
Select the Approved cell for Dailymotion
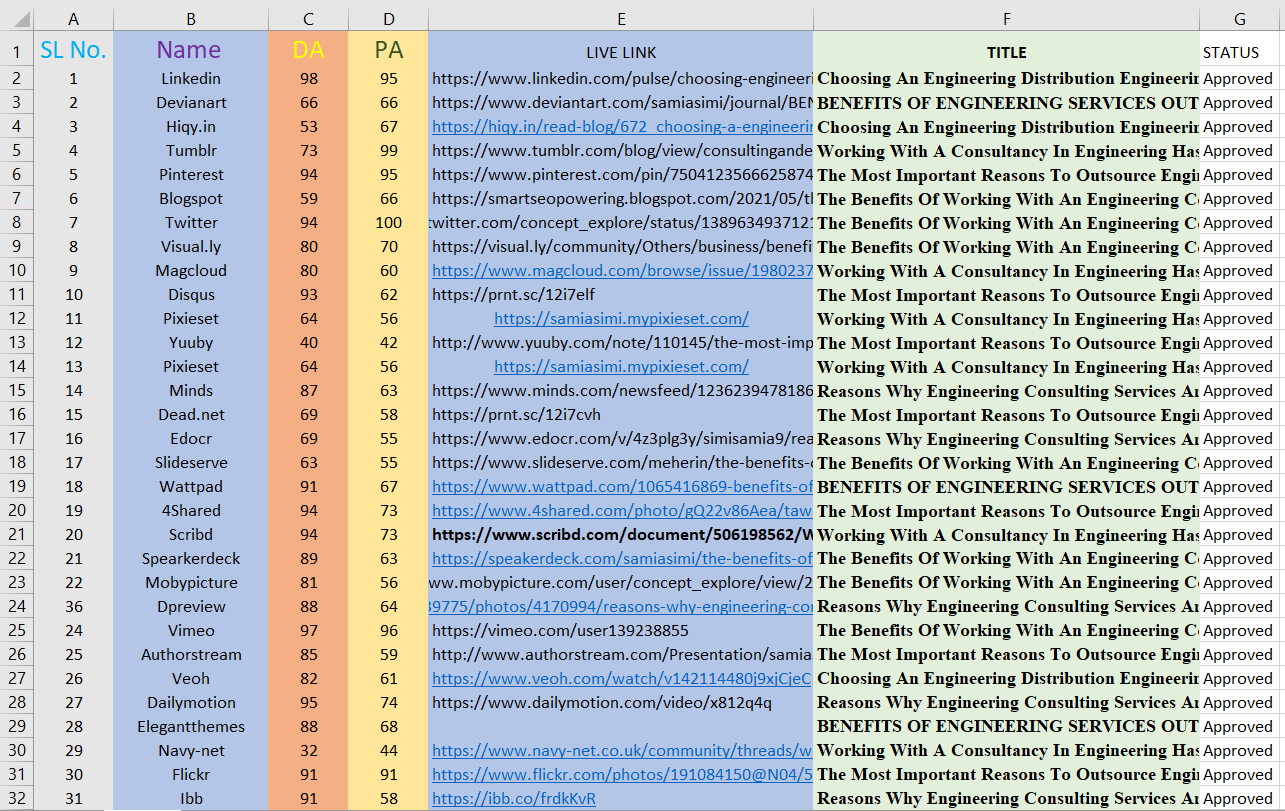(x=1239, y=702)
